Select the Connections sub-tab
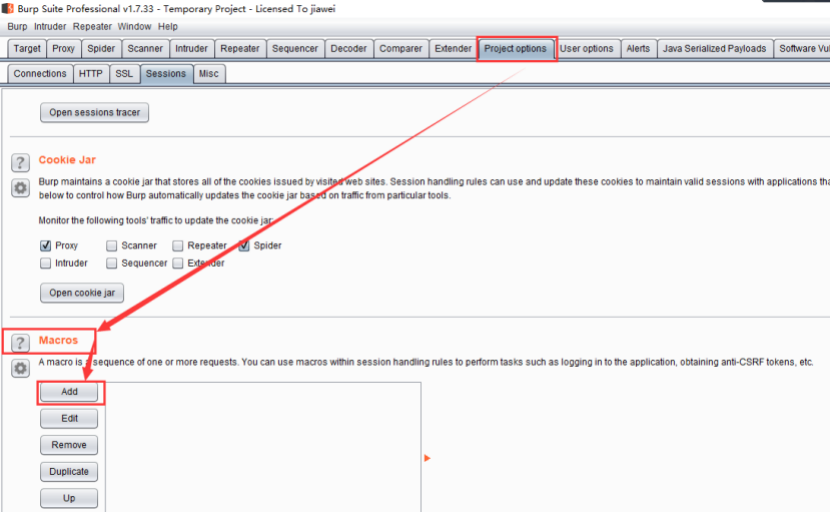The height and width of the screenshot is (512, 832). [x=40, y=74]
